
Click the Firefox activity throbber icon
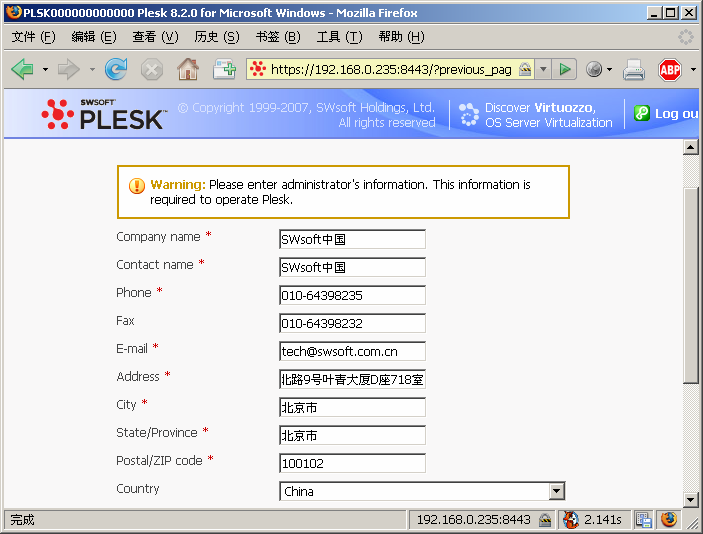point(686,37)
